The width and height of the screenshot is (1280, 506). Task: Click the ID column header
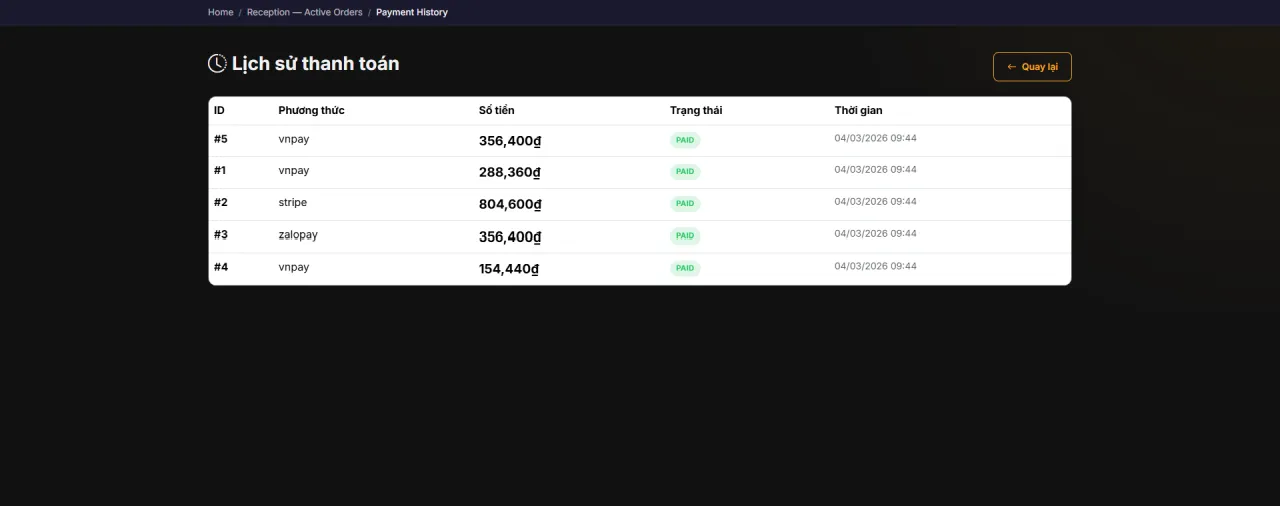[219, 110]
